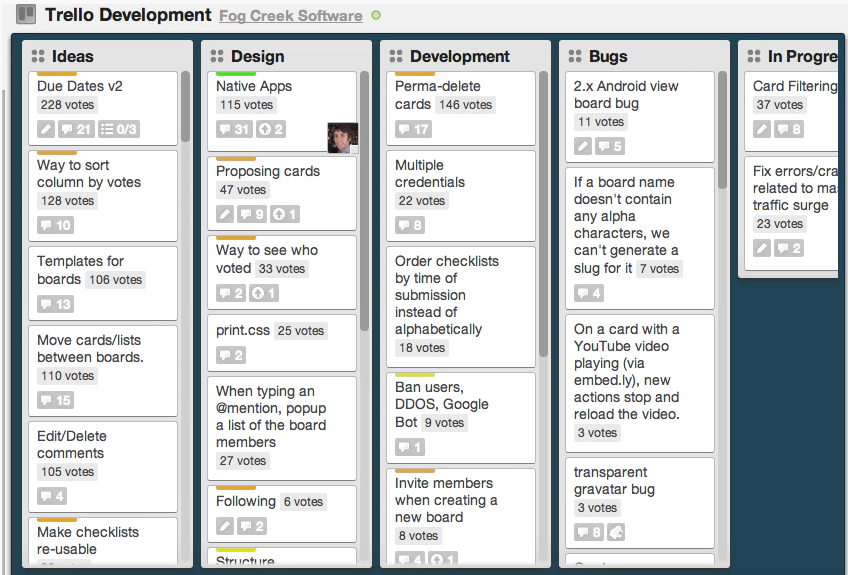Click the member avatar on Native Apps card
The height and width of the screenshot is (575, 848).
tap(342, 137)
